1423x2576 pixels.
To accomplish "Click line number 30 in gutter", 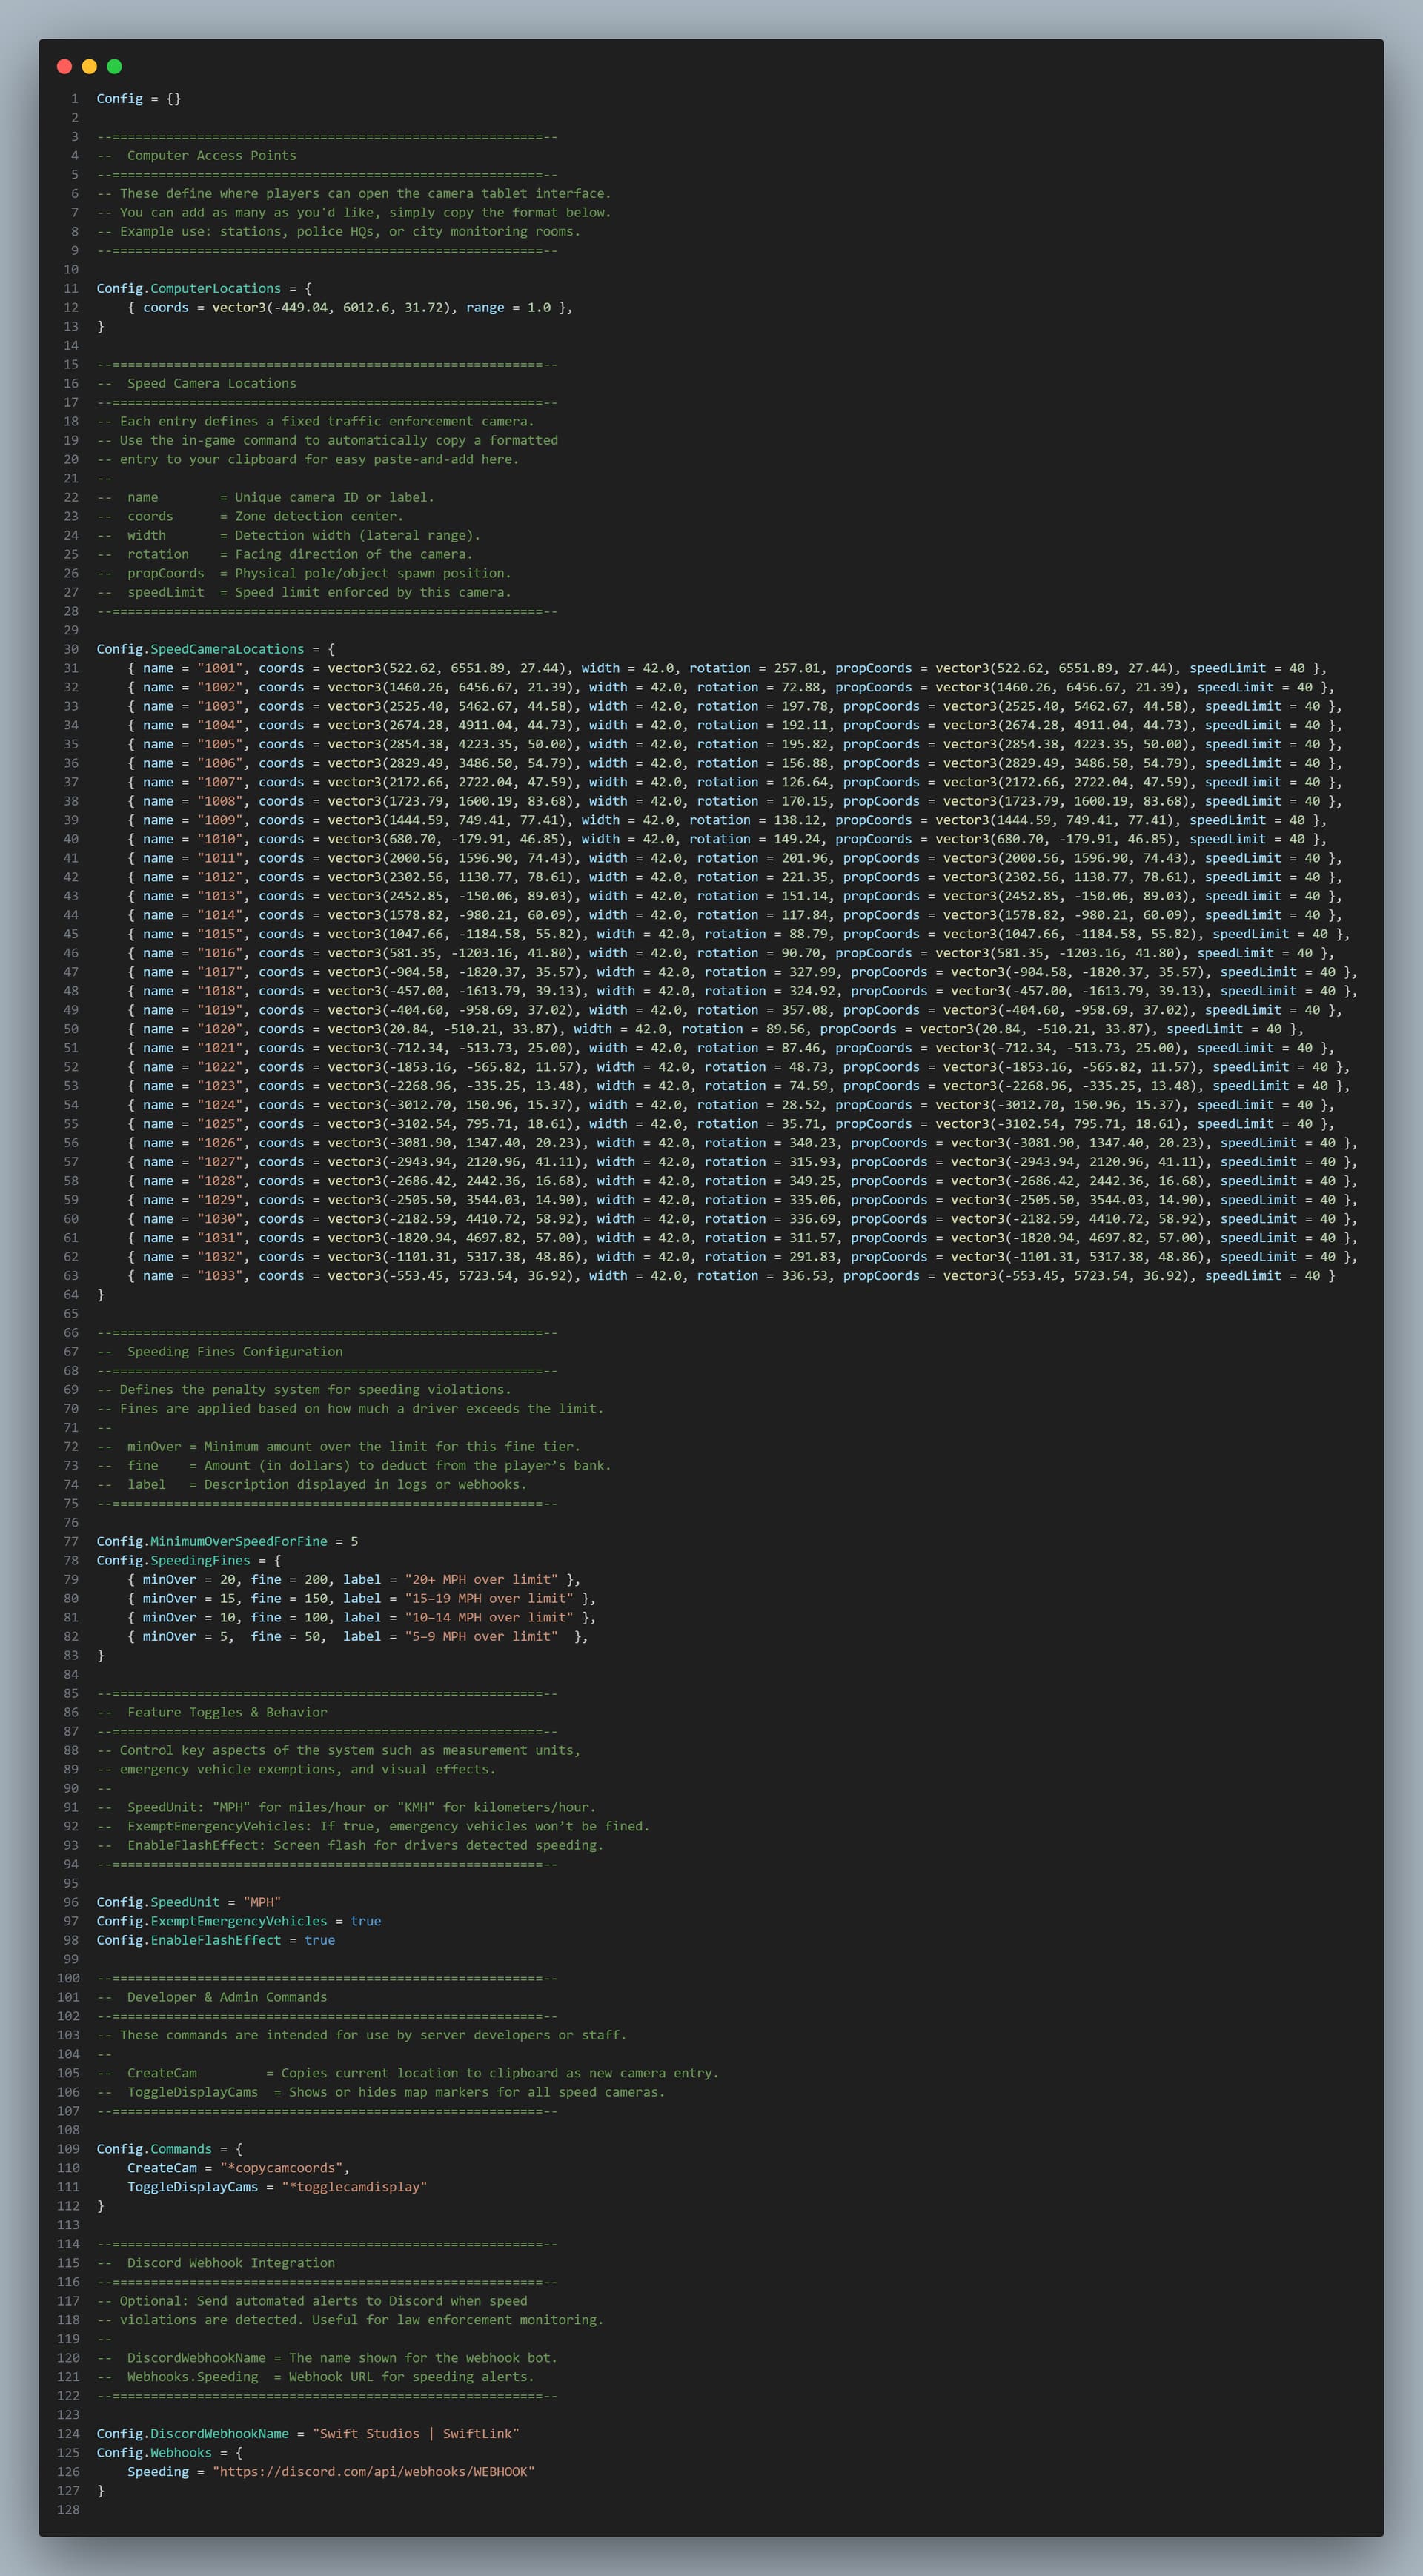I will click(x=71, y=649).
